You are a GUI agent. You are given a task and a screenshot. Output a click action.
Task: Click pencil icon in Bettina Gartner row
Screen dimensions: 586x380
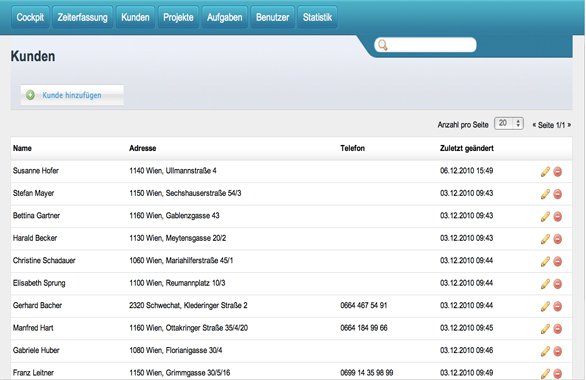[x=545, y=216]
